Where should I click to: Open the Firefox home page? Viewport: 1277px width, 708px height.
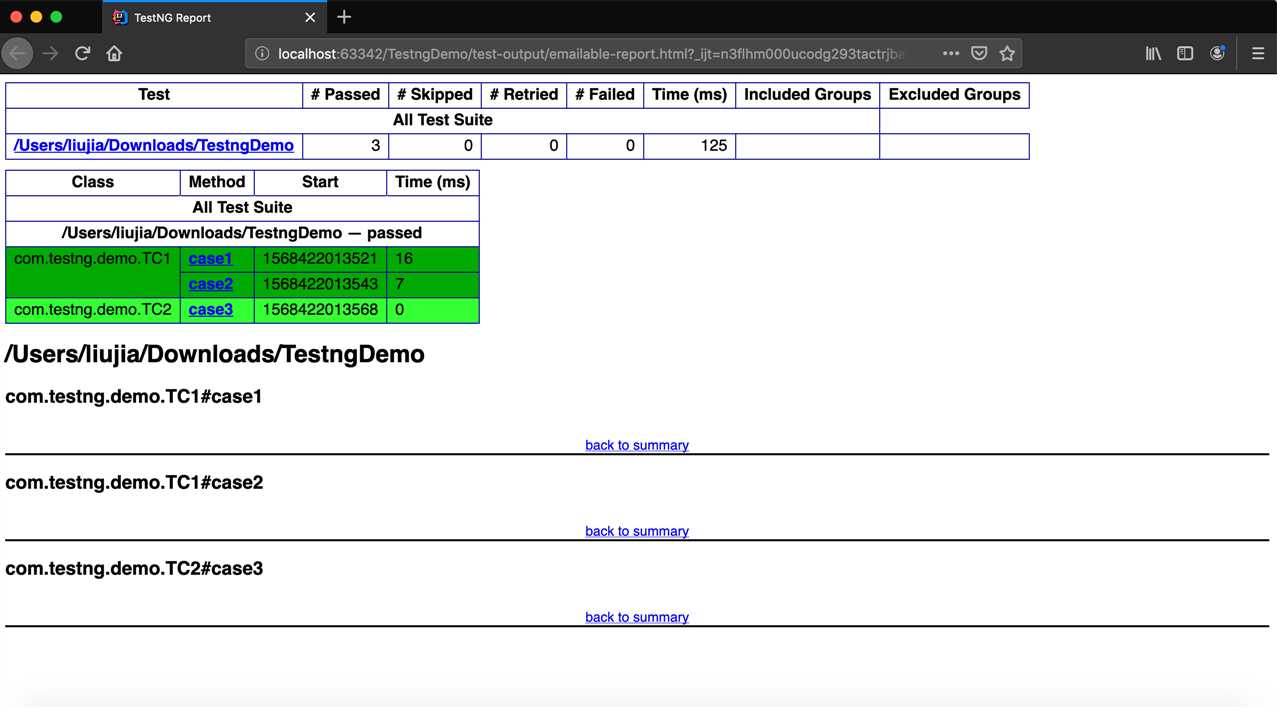114,53
